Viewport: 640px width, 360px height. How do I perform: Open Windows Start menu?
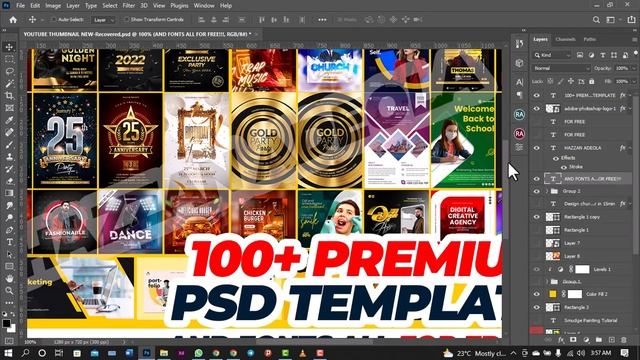pos(8,353)
